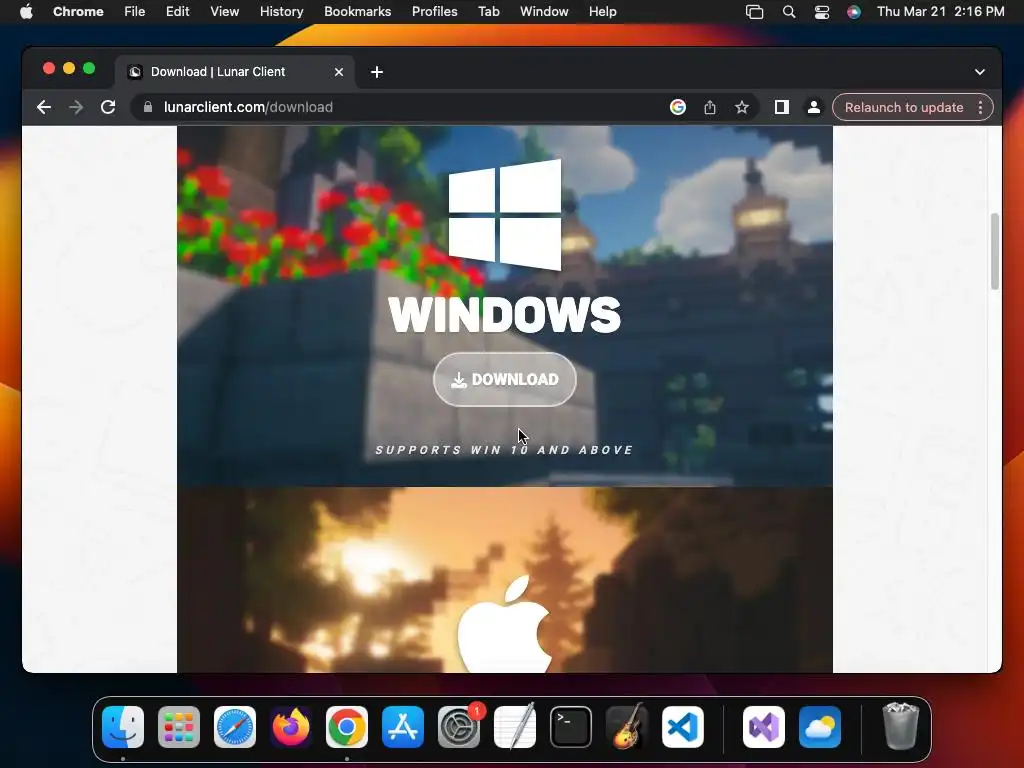Open Trash from the Dock
The width and height of the screenshot is (1024, 768).
click(901, 726)
